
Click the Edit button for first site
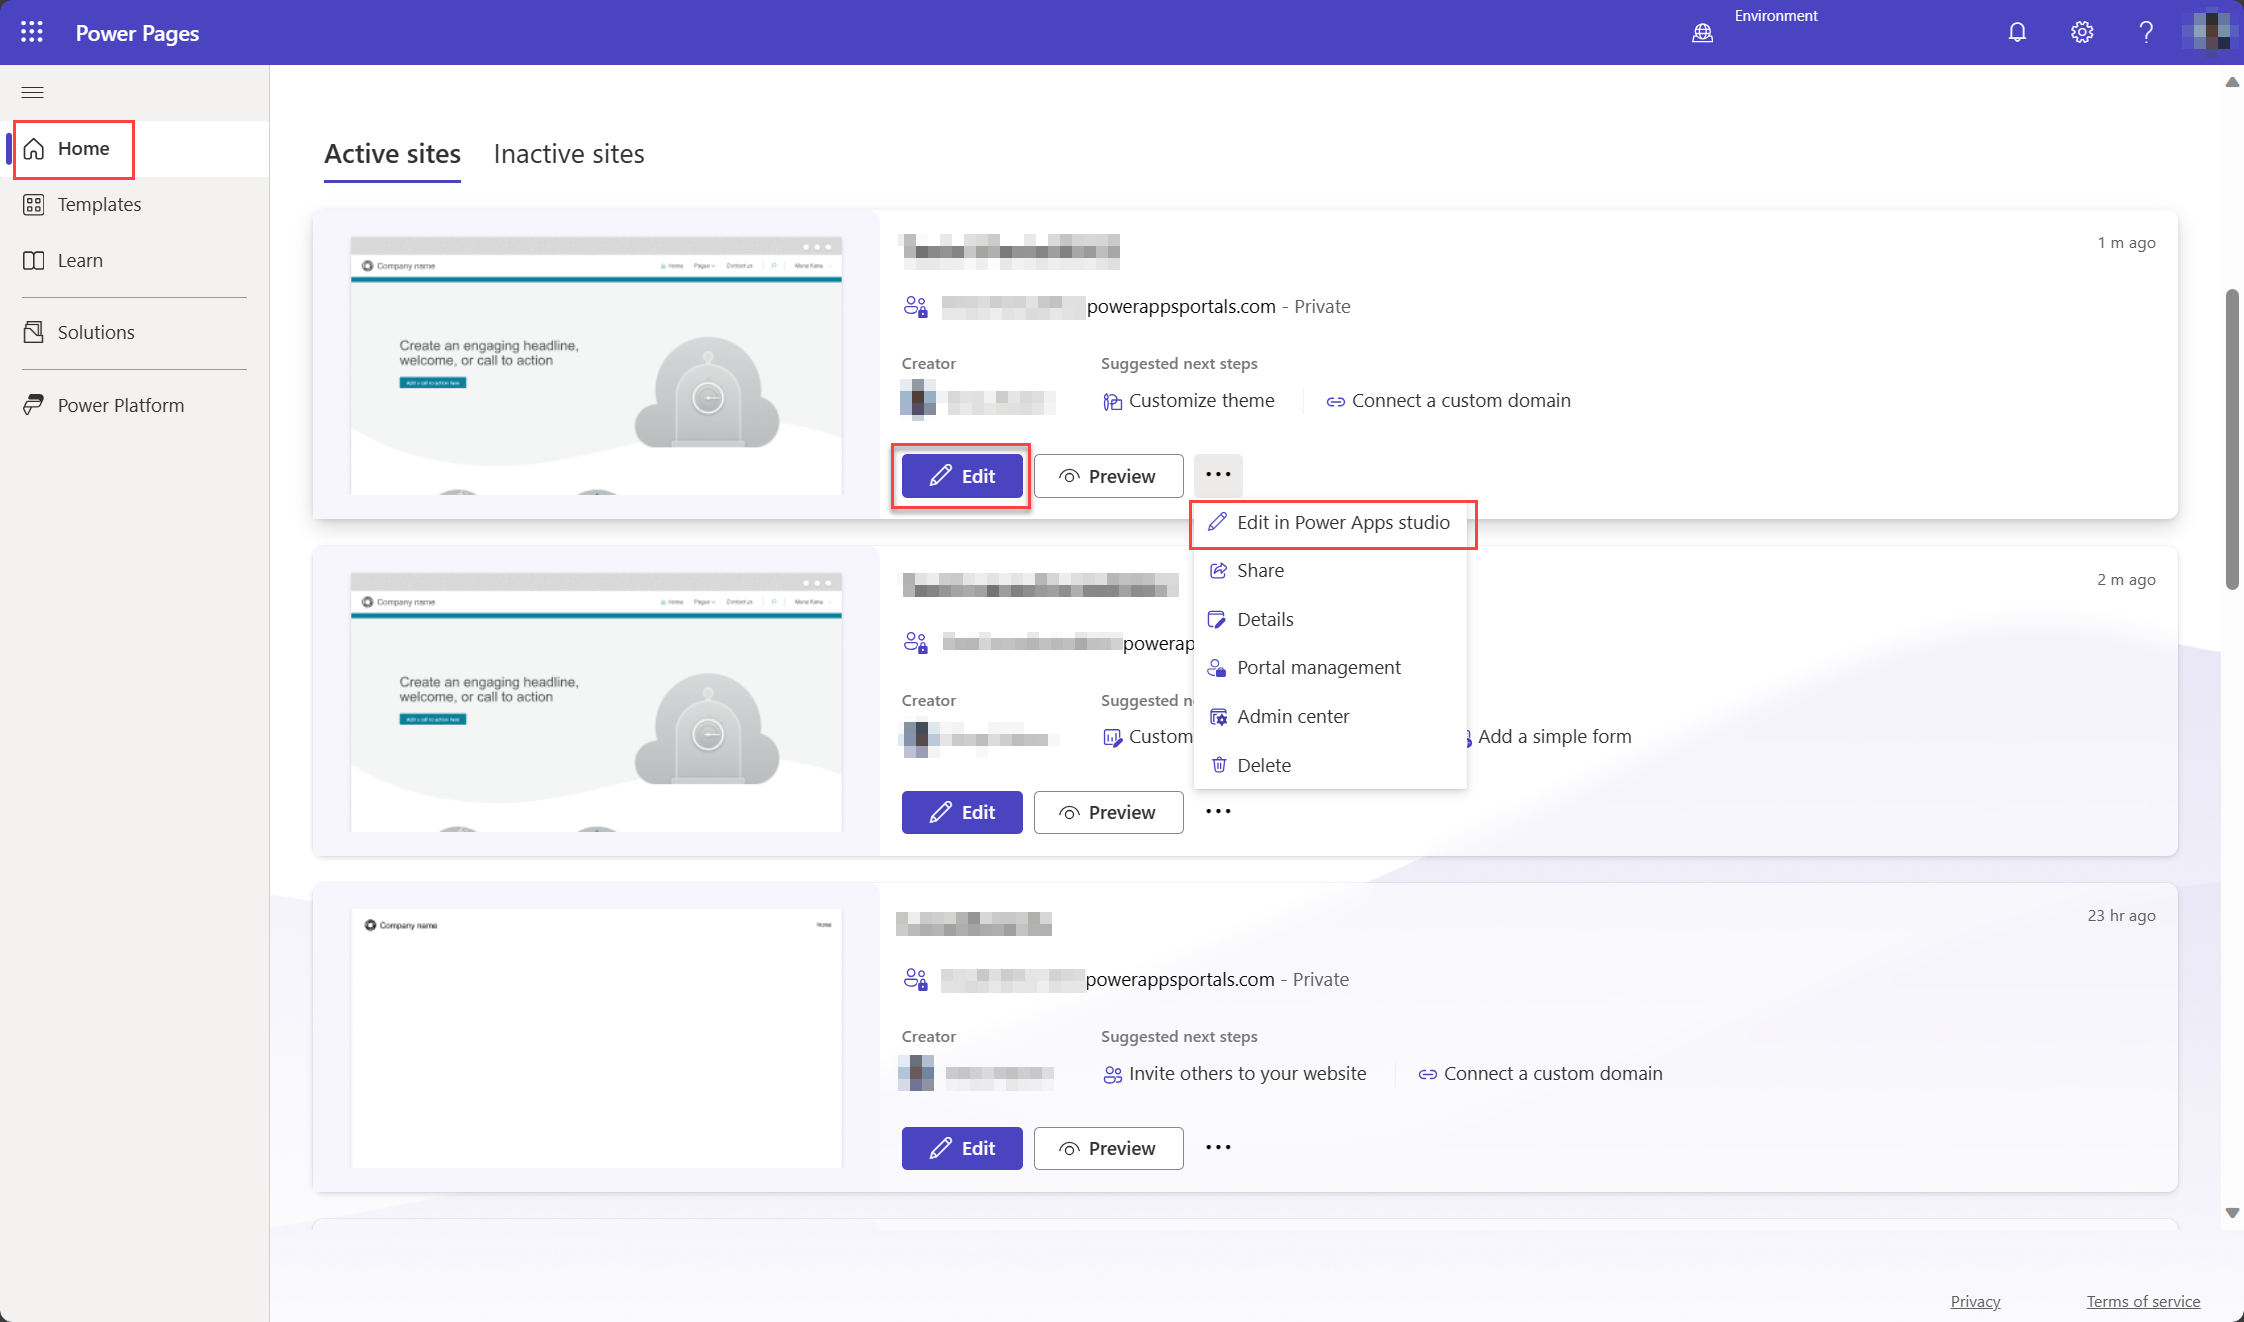[x=961, y=475]
